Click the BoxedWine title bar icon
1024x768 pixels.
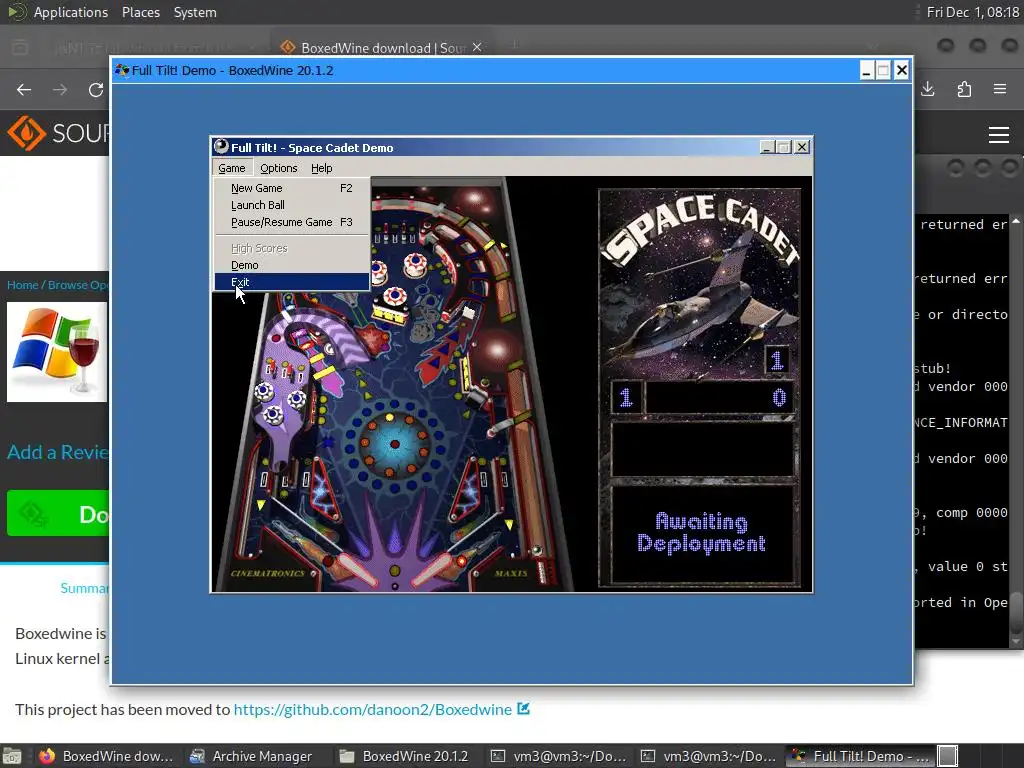click(122, 70)
